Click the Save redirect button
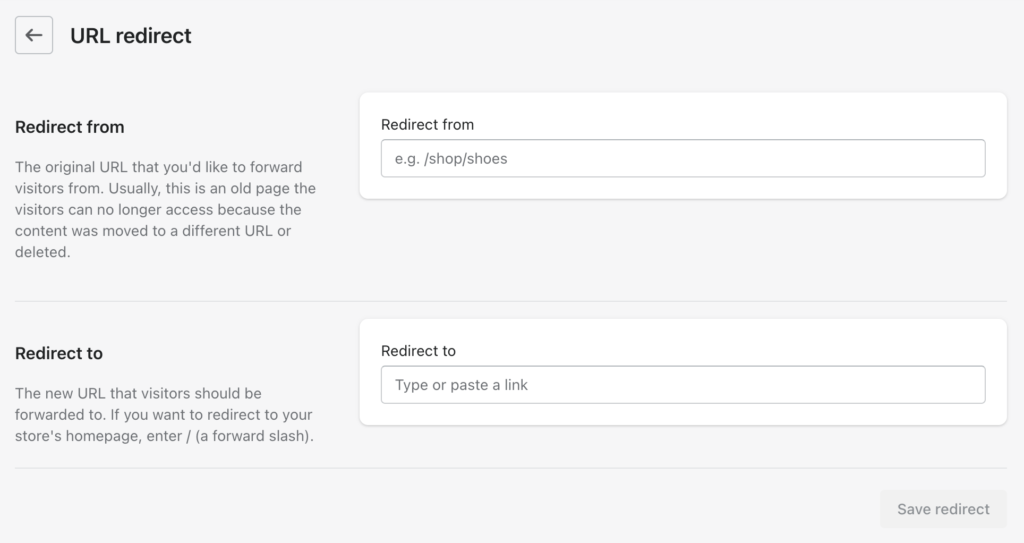The height and width of the screenshot is (543, 1024). point(943,509)
